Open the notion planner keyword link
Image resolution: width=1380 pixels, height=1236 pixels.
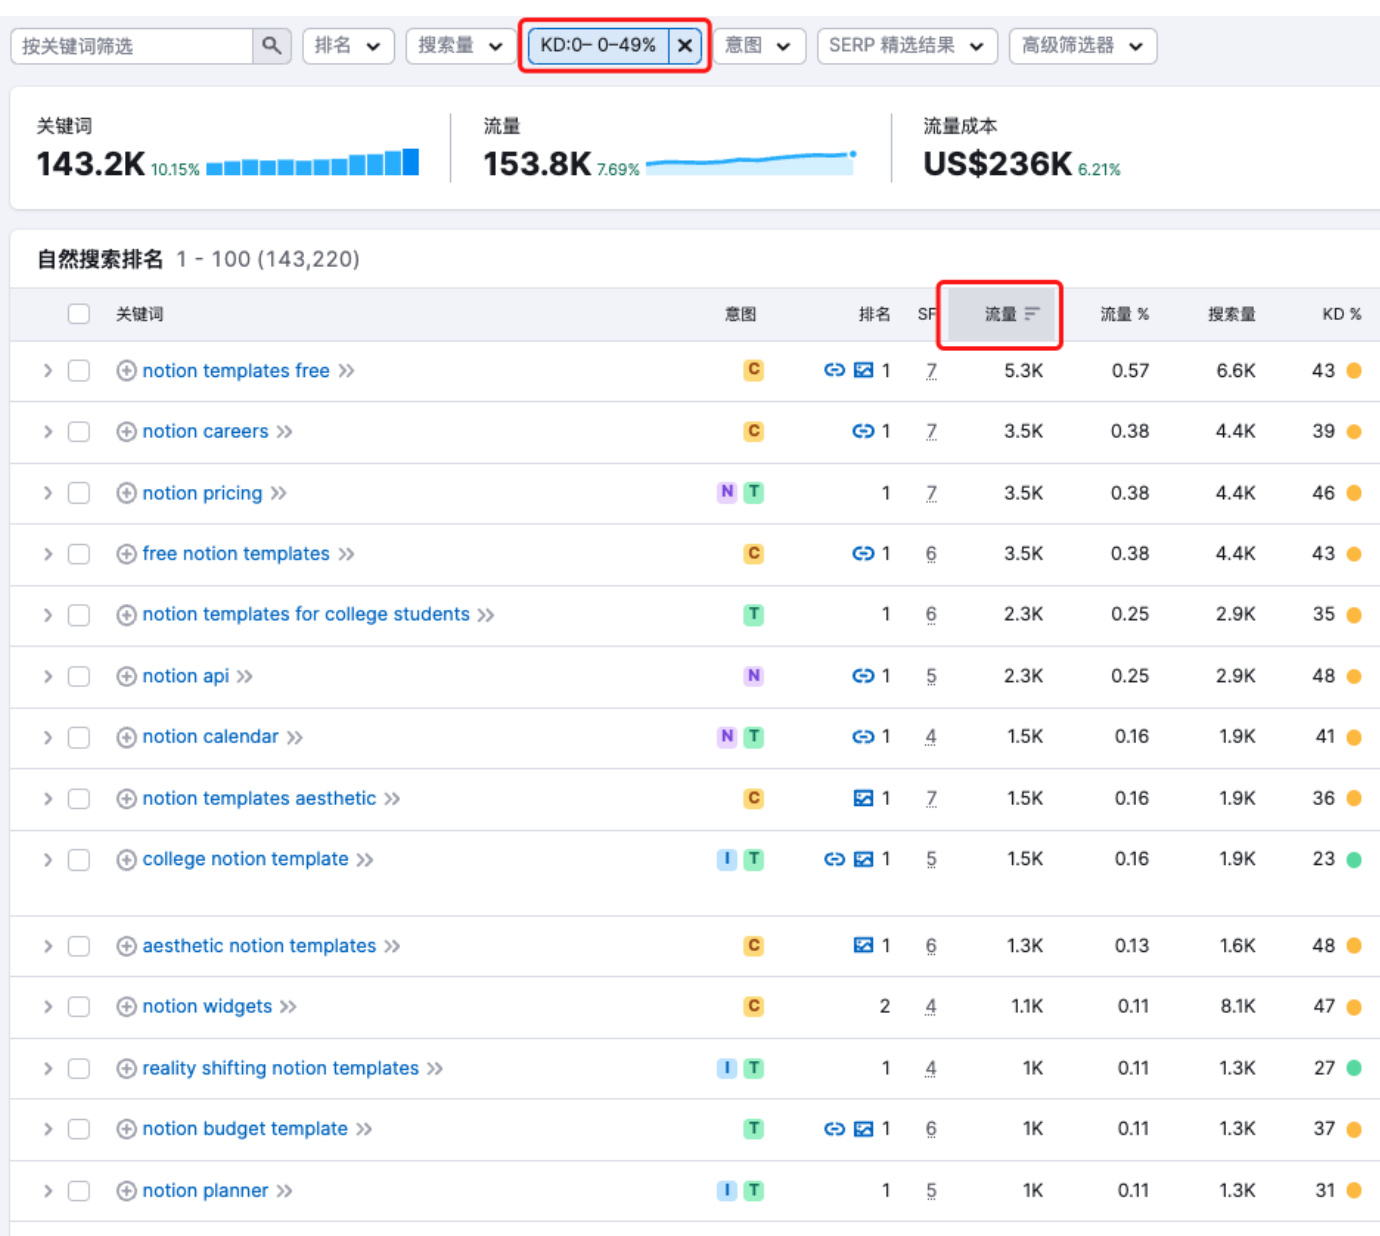coord(205,1191)
